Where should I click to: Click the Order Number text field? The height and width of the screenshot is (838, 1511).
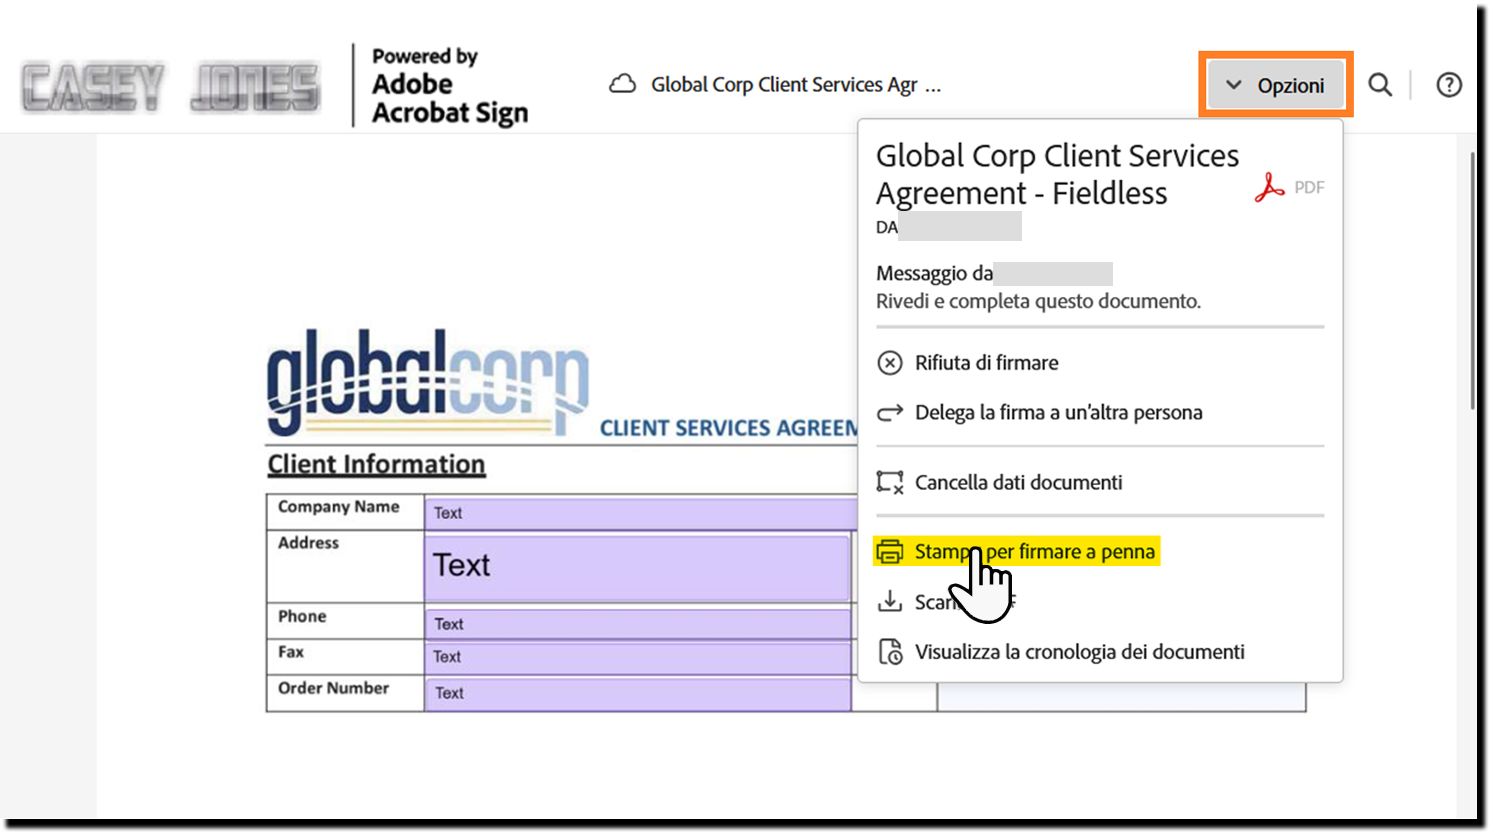click(638, 693)
